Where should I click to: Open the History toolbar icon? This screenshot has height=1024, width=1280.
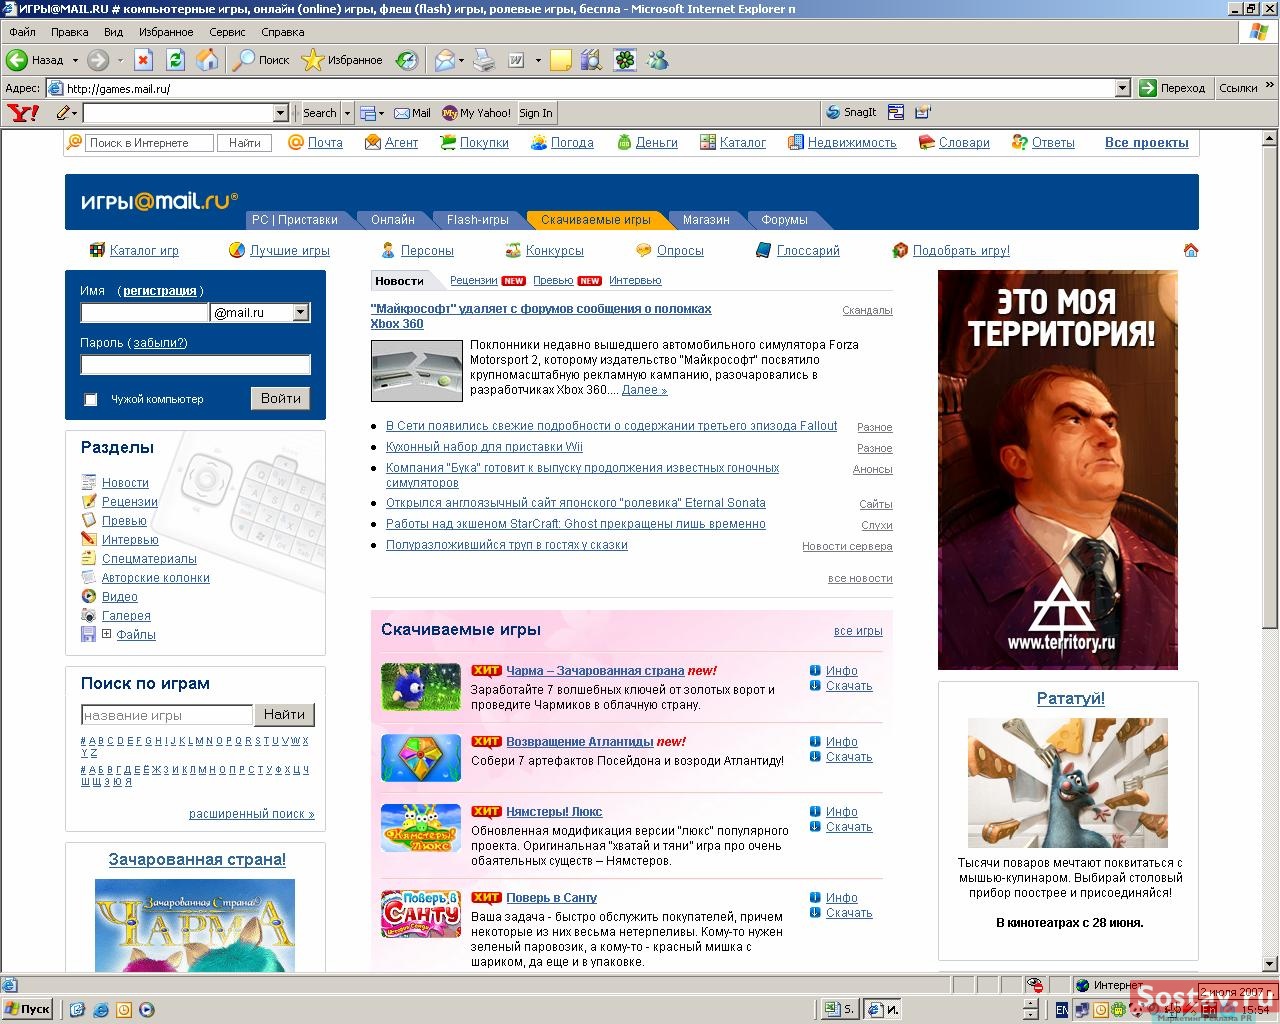point(407,60)
